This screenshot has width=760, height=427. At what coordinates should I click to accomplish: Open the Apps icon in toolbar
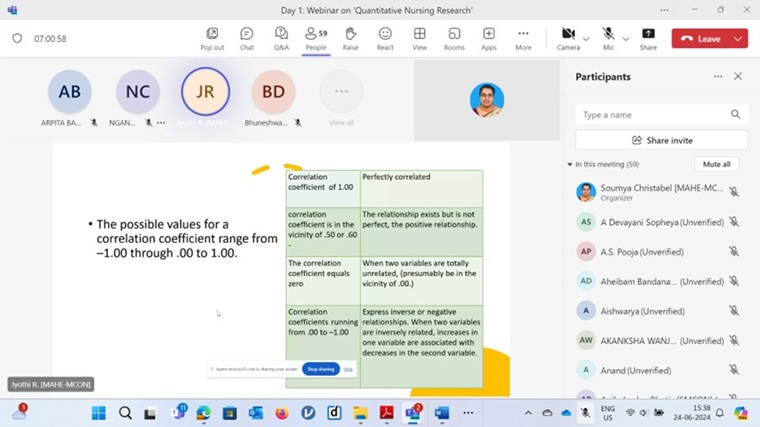click(x=488, y=38)
